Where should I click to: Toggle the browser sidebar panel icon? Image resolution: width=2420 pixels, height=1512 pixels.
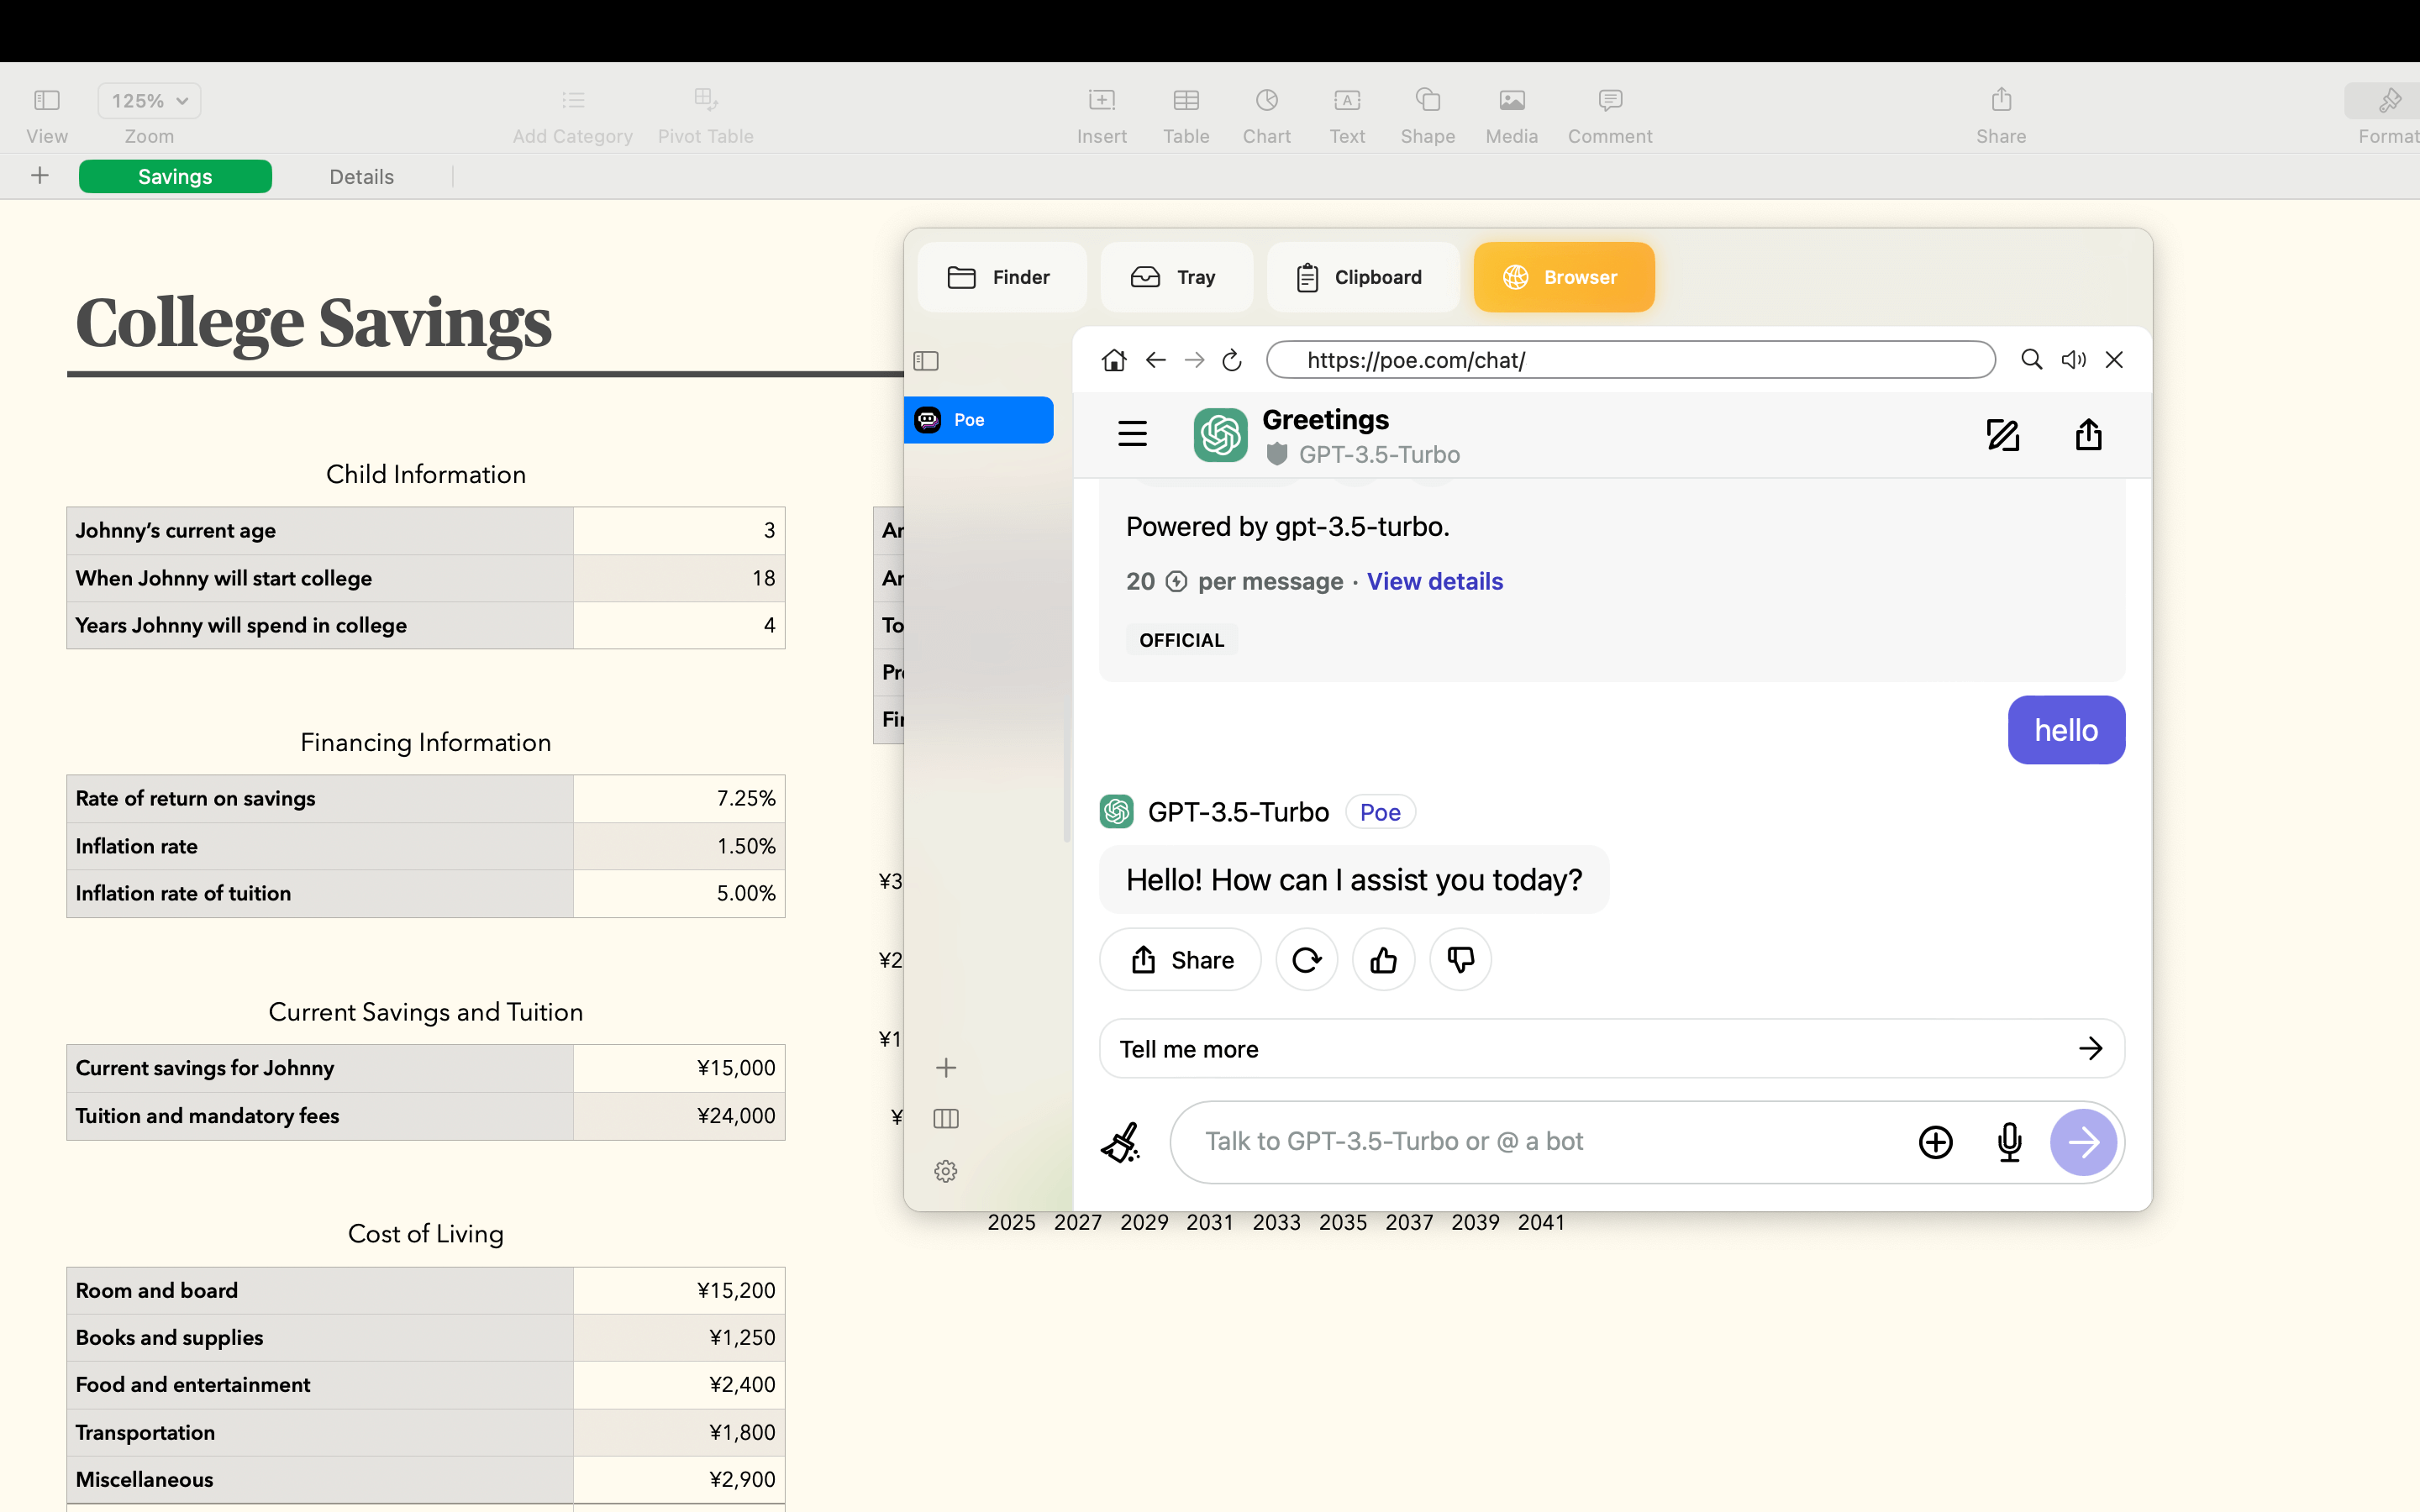pyautogui.click(x=926, y=361)
